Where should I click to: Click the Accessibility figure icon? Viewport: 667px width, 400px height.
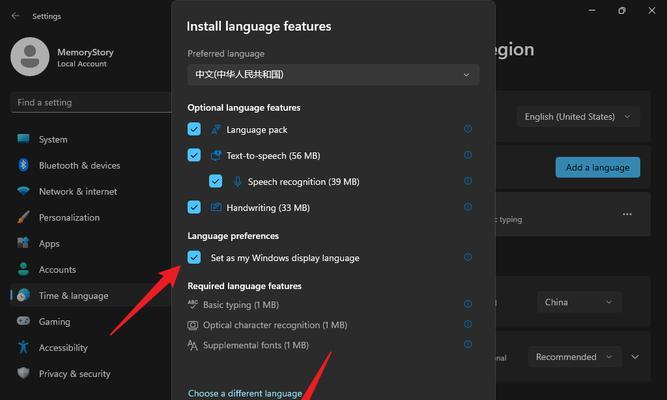[x=23, y=347]
